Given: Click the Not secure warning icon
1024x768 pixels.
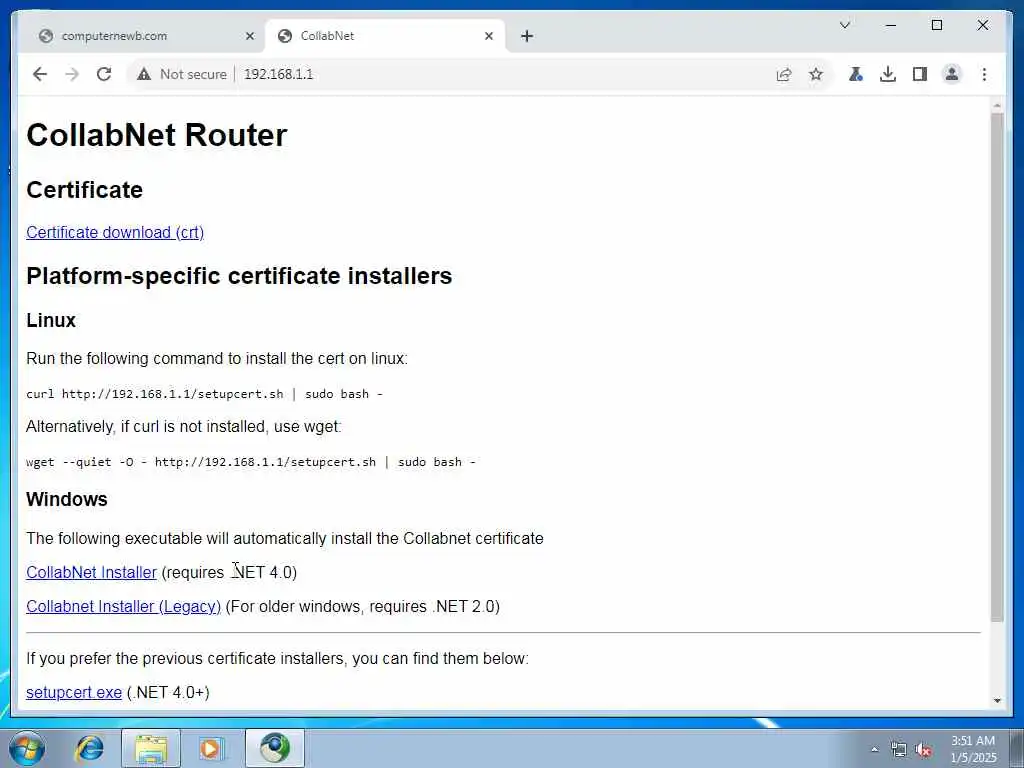Looking at the screenshot, I should click(144, 74).
